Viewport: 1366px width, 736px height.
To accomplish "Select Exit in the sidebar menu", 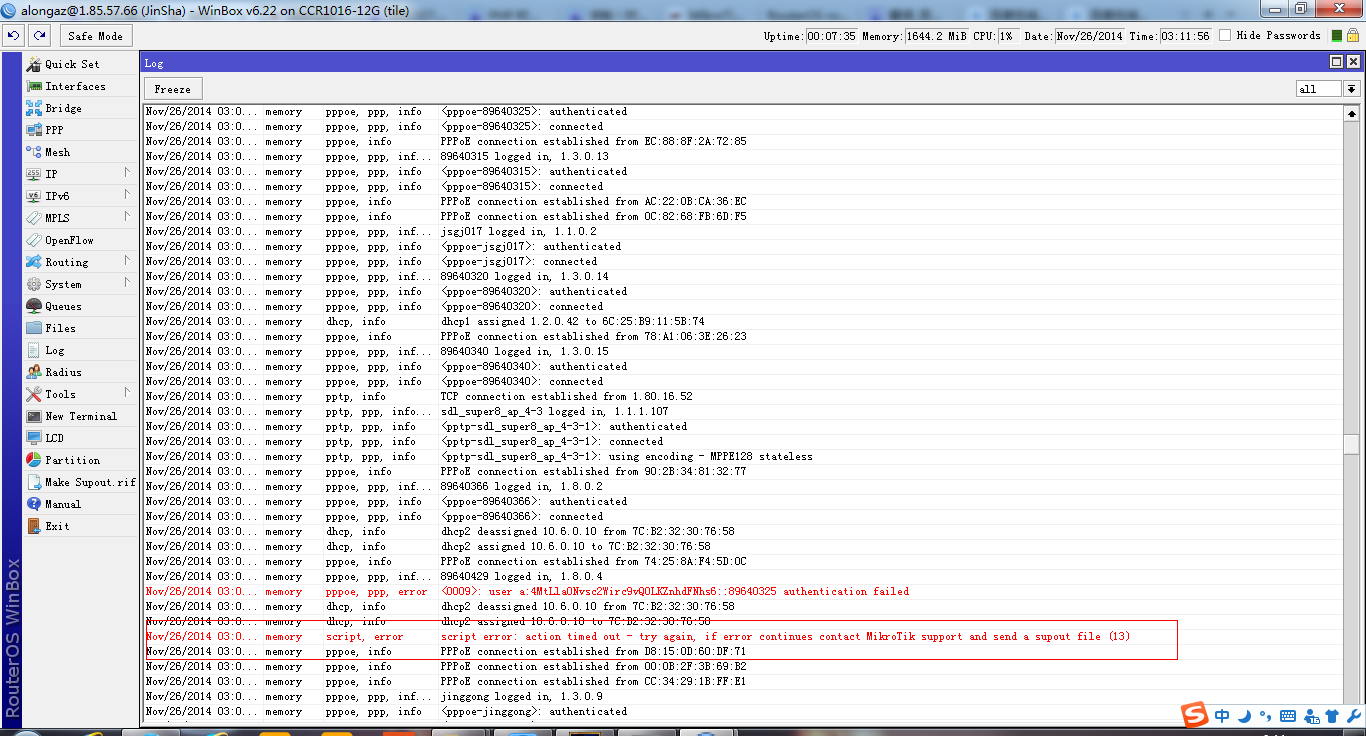I will coord(79,526).
